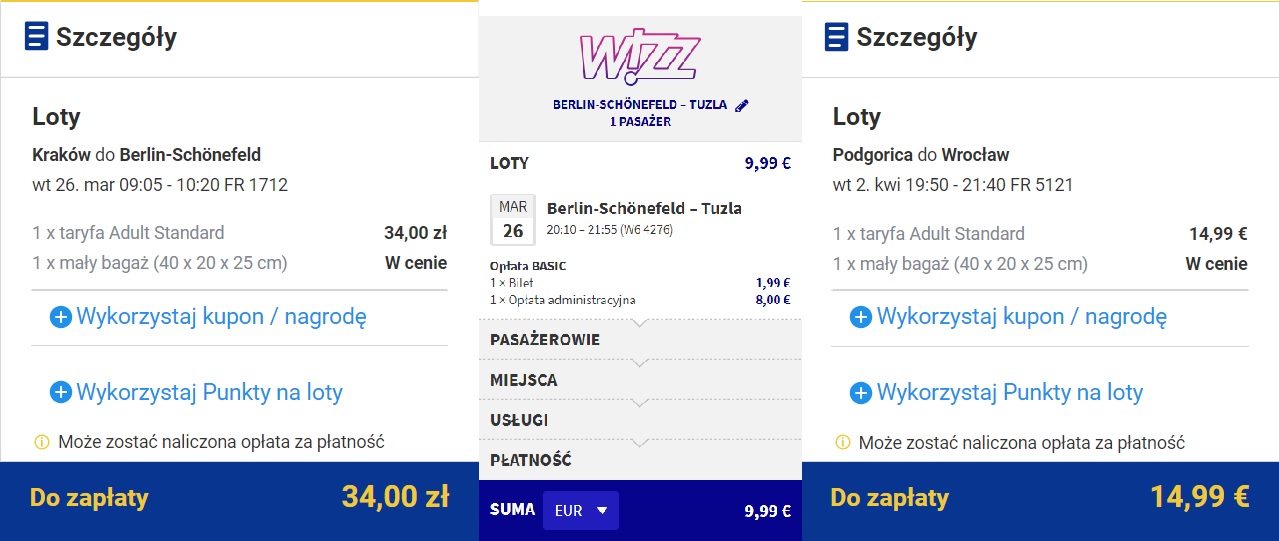
Task: Click the 34,00 zł Do zapłaty total bar
Action: [240, 500]
